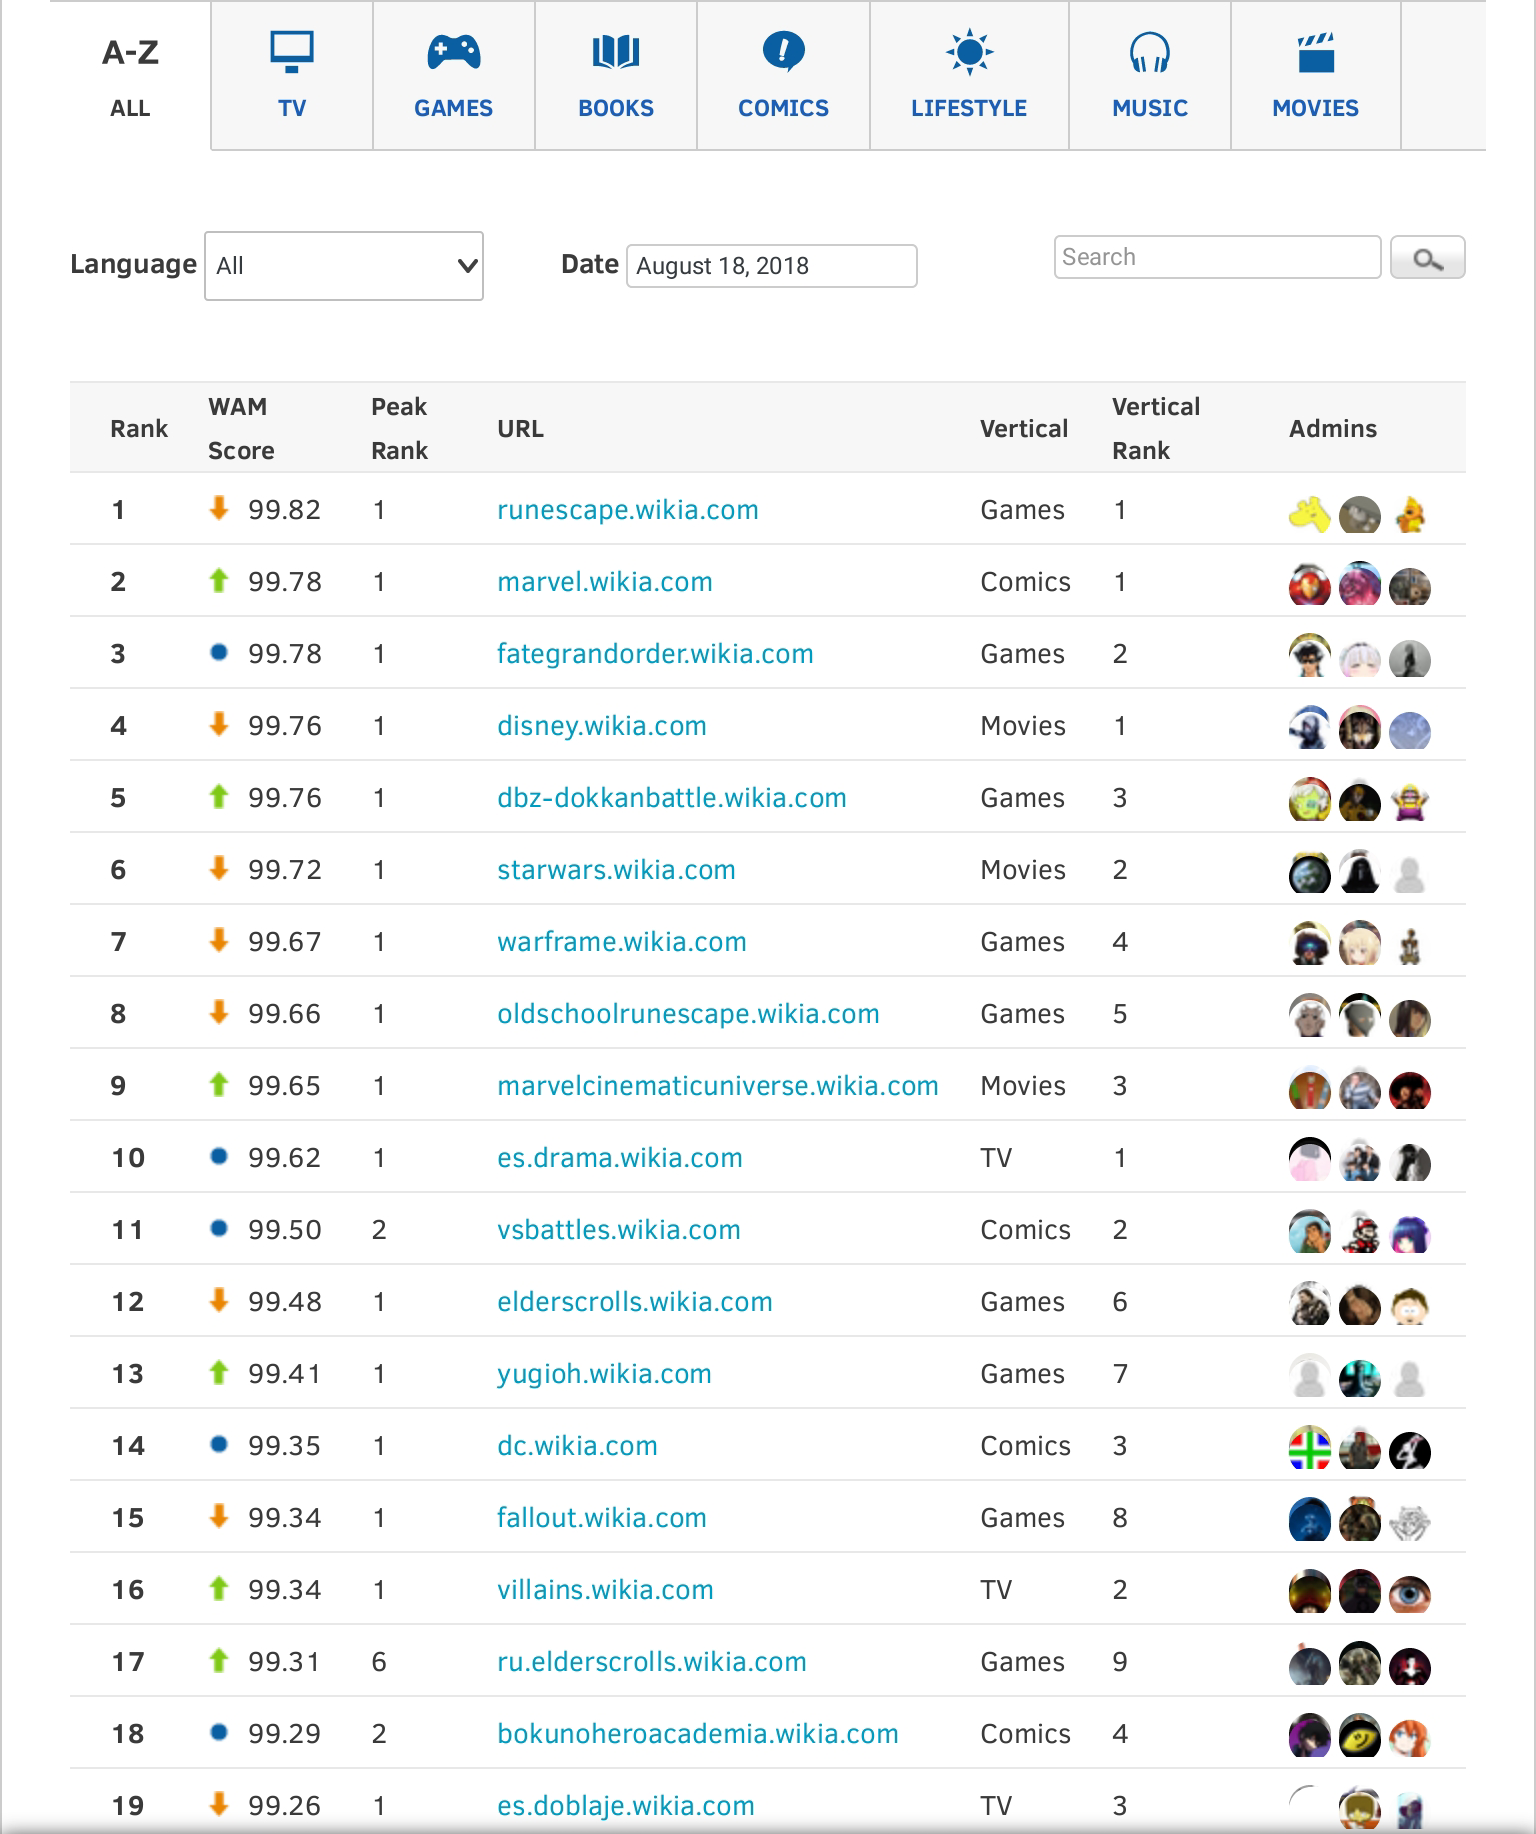The width and height of the screenshot is (1536, 1834).
Task: Click last admin avatar in bokunoheroacademia row
Action: 1409,1739
